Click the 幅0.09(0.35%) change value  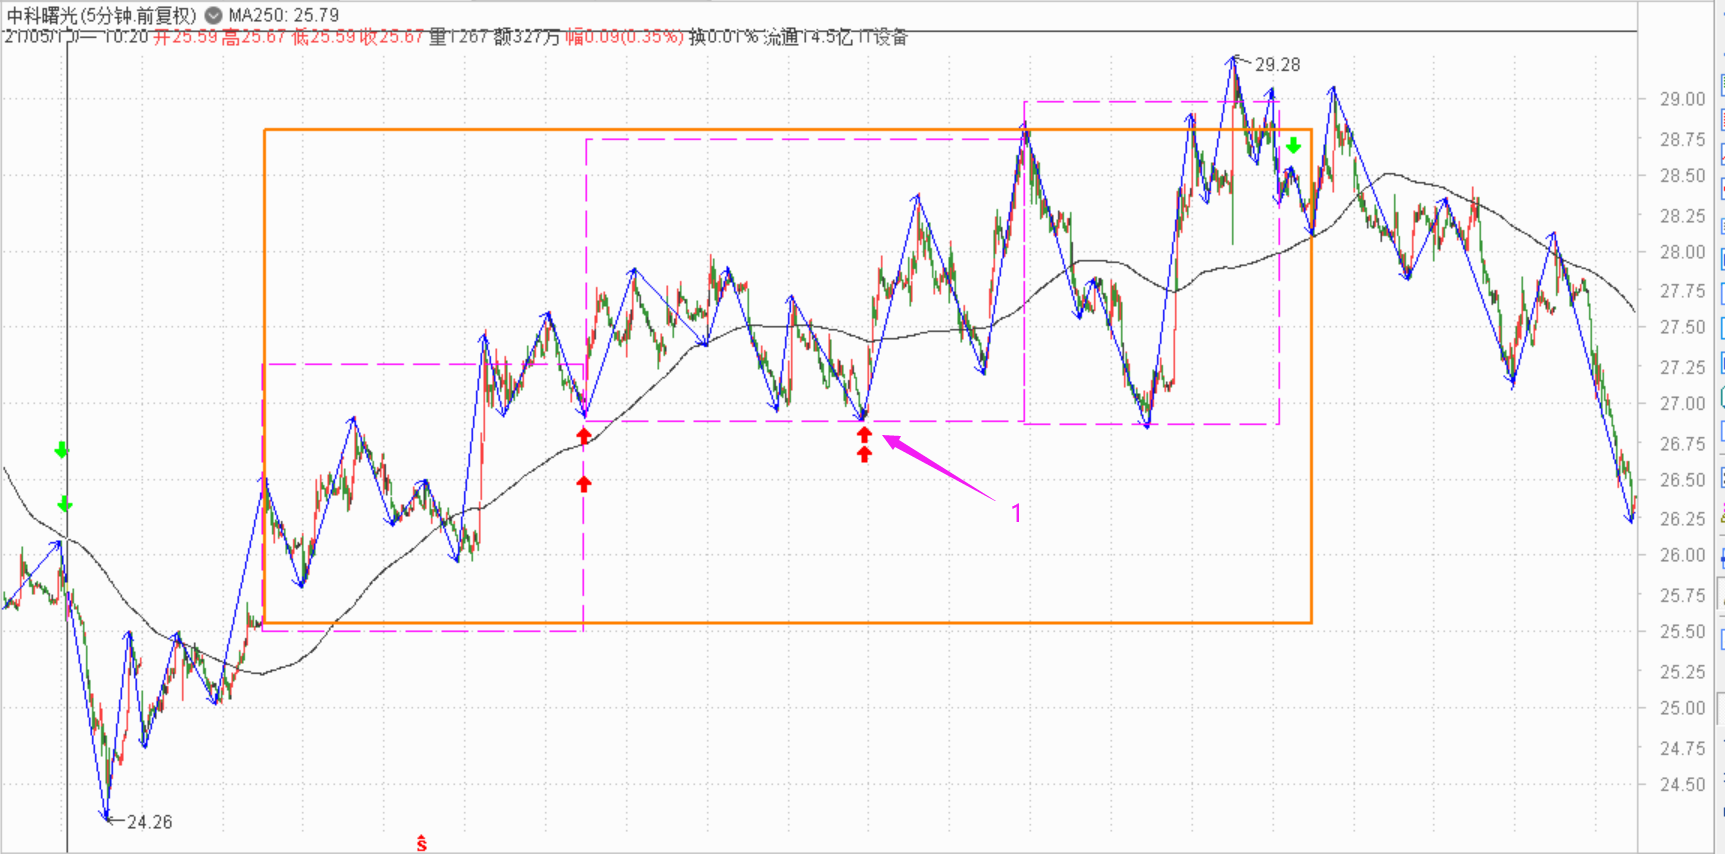pos(625,37)
